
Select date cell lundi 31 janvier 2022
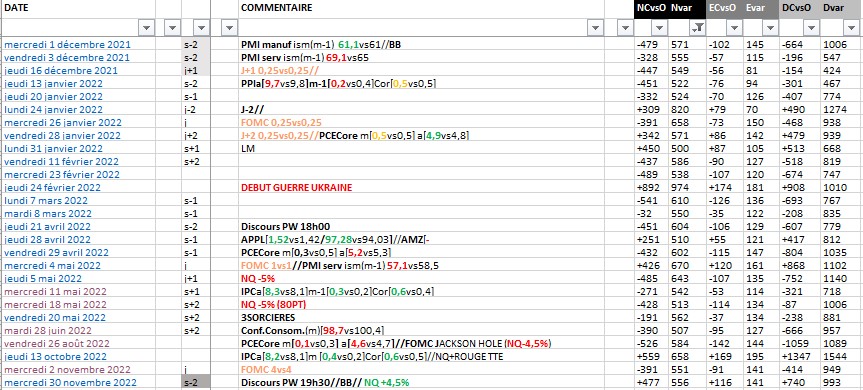(x=78, y=149)
